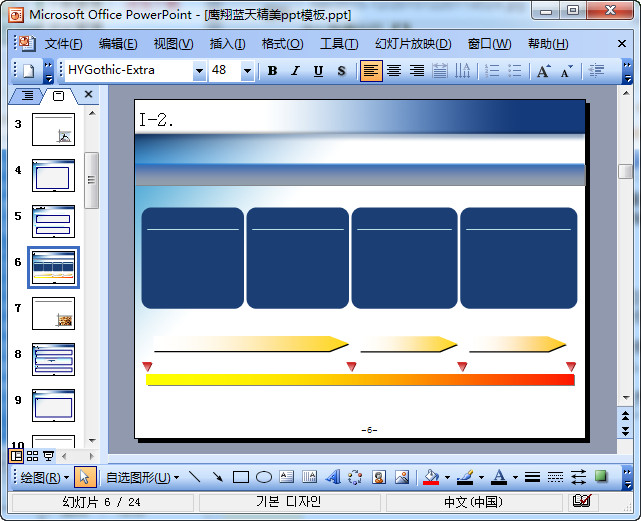The height and width of the screenshot is (521, 641).
Task: Open the font name dropdown
Action: (x=199, y=71)
